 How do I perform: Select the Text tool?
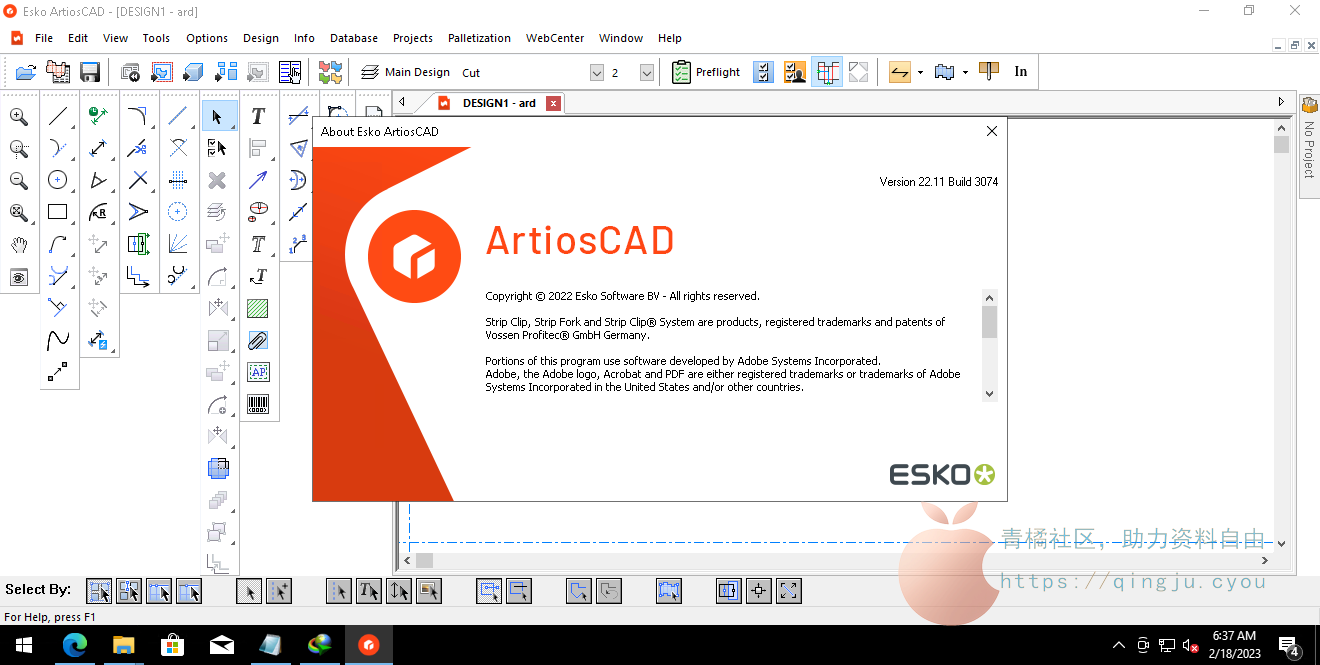[258, 116]
